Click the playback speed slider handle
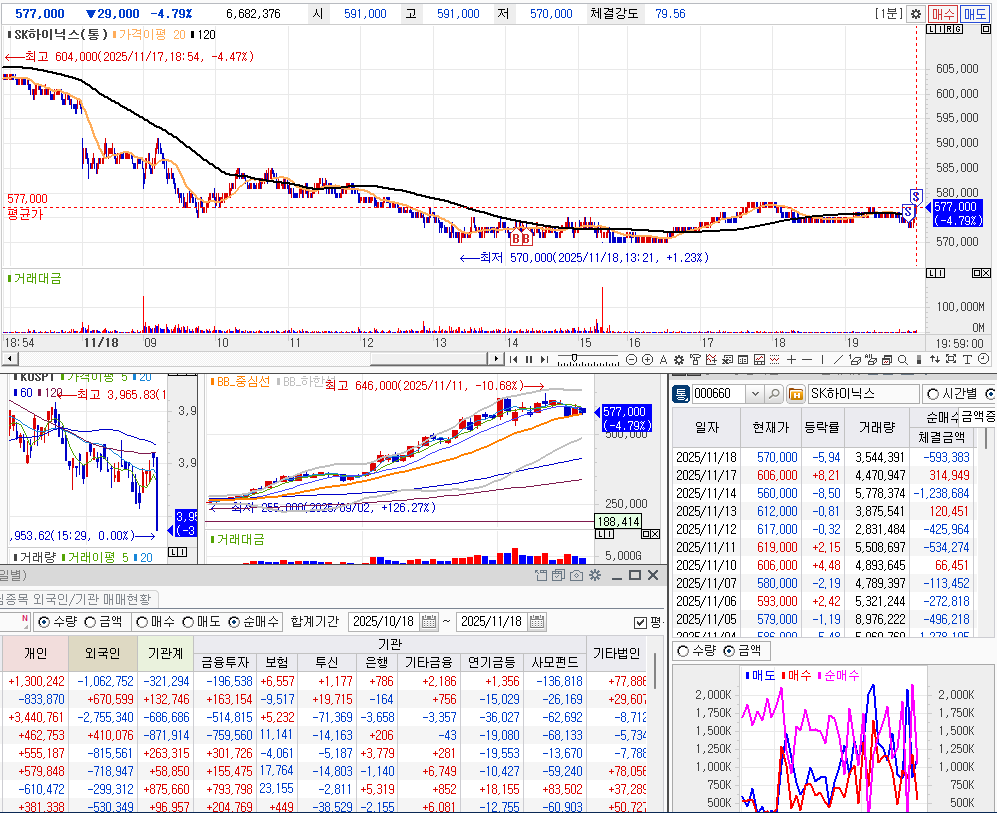Screen dimensions: 997x813 (x=574, y=357)
